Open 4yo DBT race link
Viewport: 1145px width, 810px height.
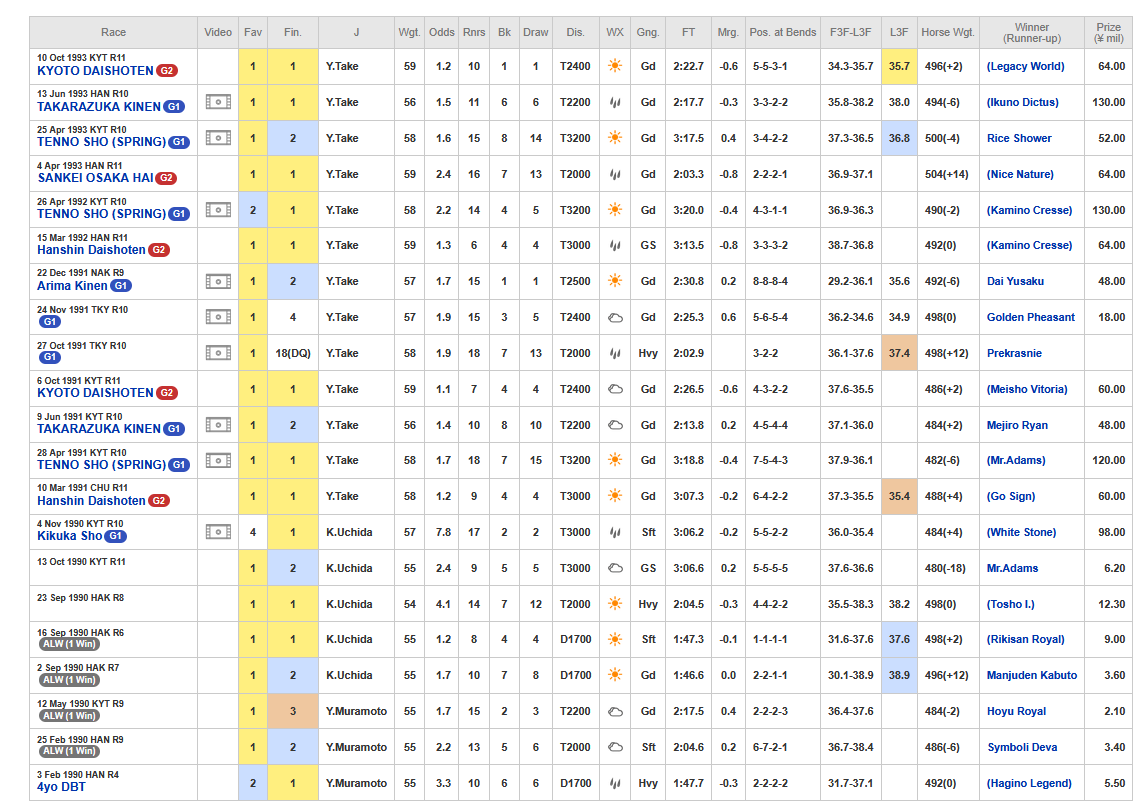click(x=61, y=787)
